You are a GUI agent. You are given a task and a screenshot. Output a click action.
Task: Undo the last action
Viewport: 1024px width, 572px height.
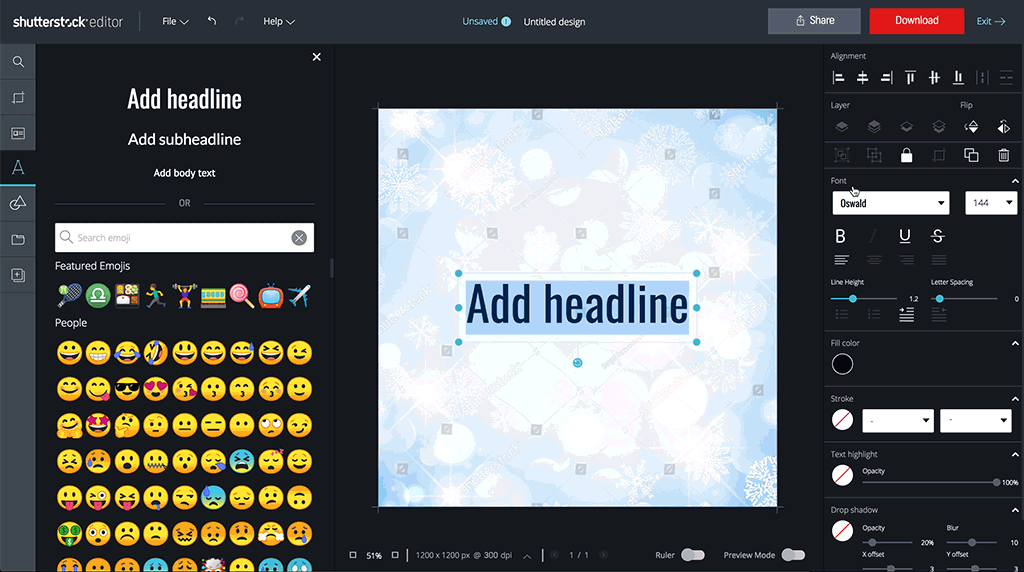coord(212,21)
